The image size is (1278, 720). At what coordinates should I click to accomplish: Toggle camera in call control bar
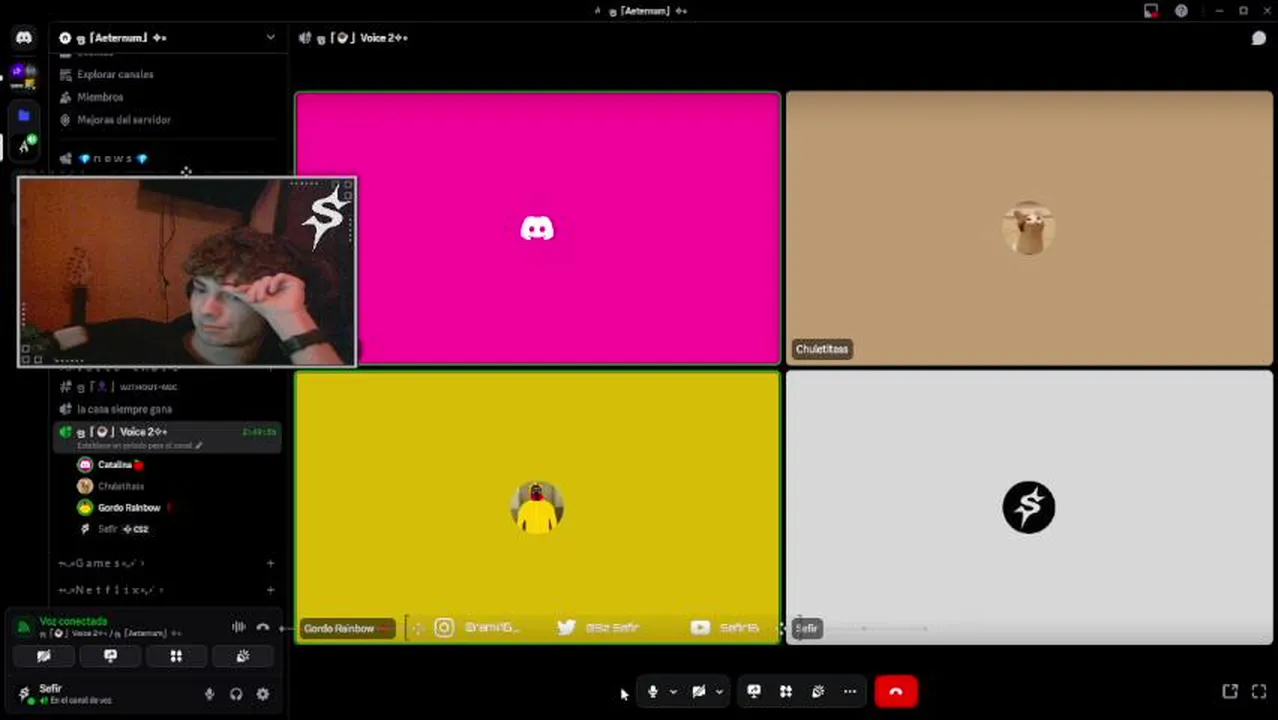click(699, 691)
